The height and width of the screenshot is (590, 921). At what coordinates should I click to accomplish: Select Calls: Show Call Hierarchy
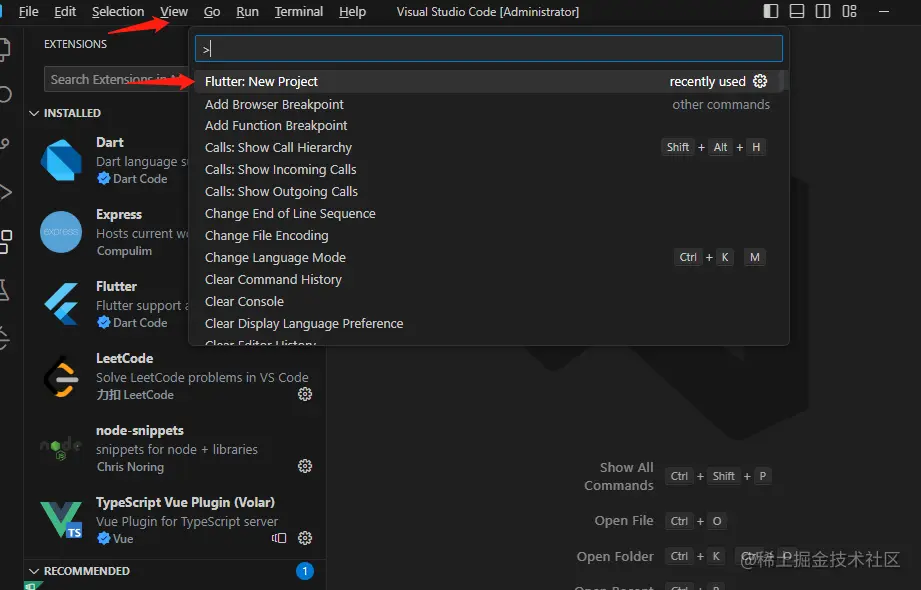[489, 148]
